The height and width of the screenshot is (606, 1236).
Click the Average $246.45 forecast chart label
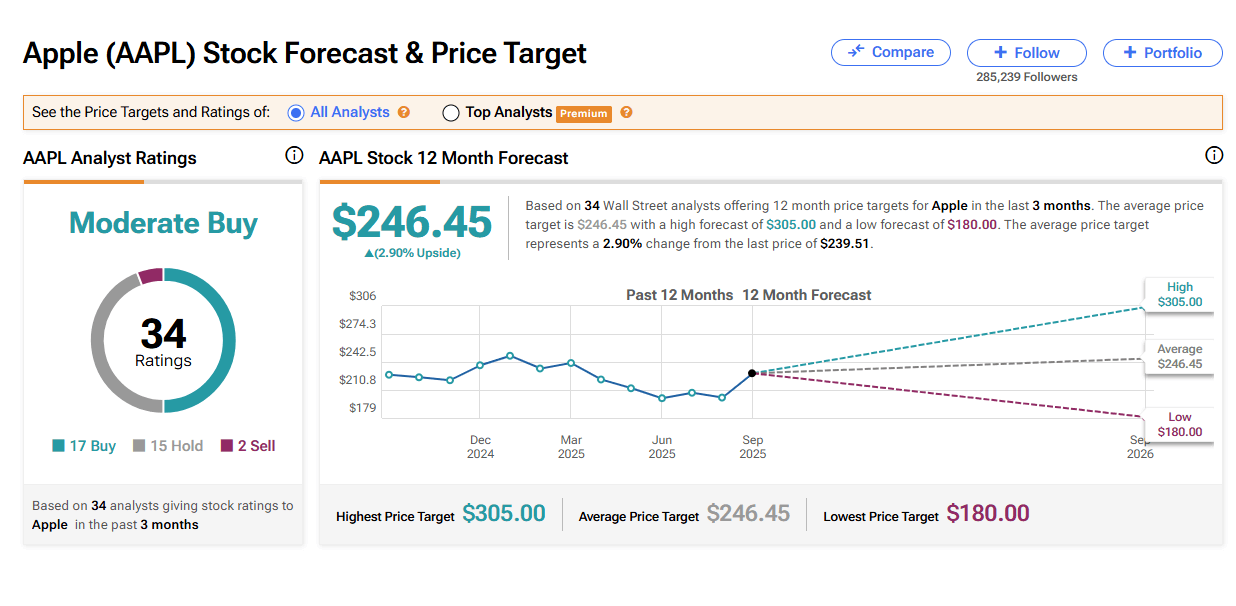pyautogui.click(x=1179, y=357)
